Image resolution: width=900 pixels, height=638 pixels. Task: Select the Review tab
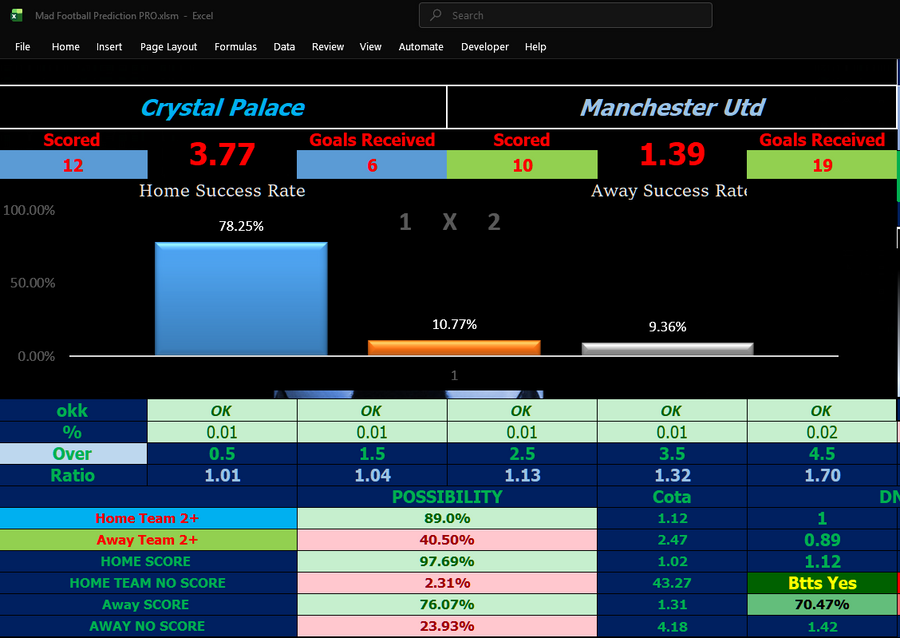[327, 46]
